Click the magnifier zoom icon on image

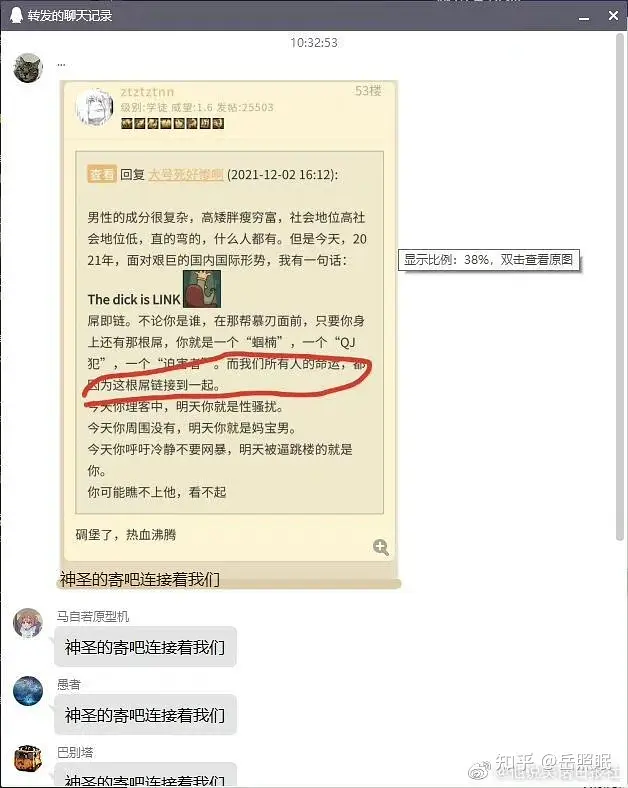[381, 547]
